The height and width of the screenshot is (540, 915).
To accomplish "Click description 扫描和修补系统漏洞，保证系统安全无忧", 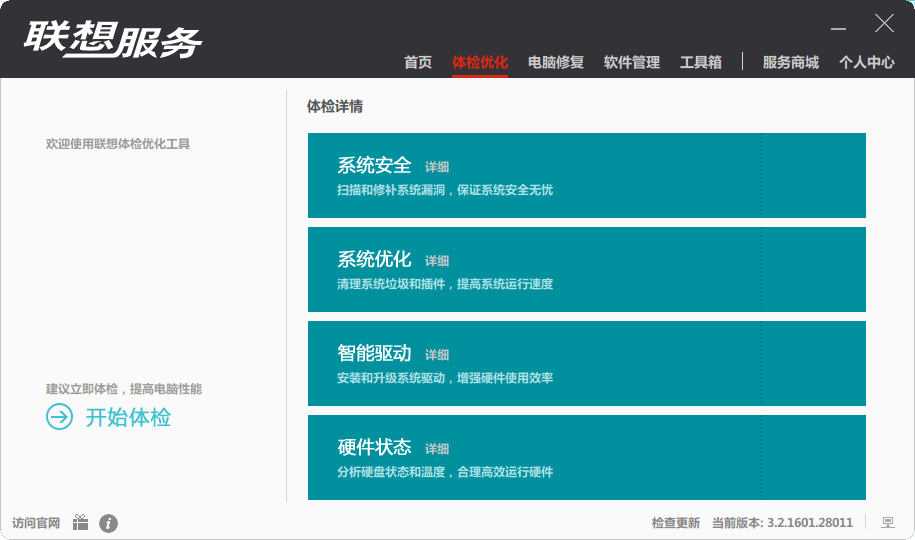I will 445,190.
